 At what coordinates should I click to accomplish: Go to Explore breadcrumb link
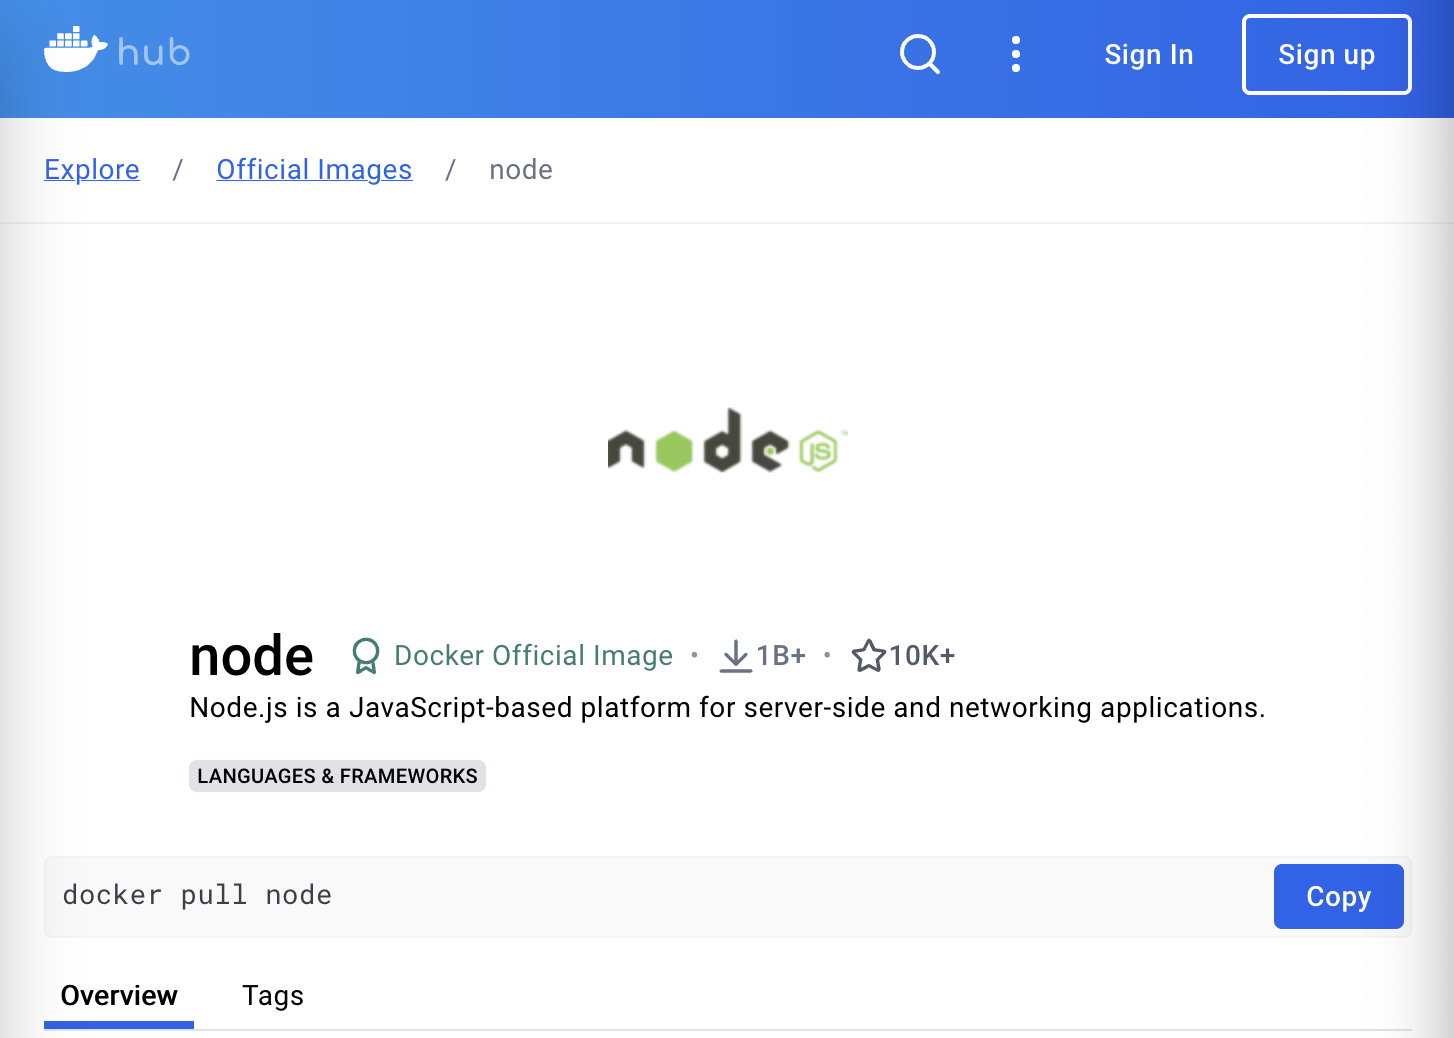click(x=92, y=170)
